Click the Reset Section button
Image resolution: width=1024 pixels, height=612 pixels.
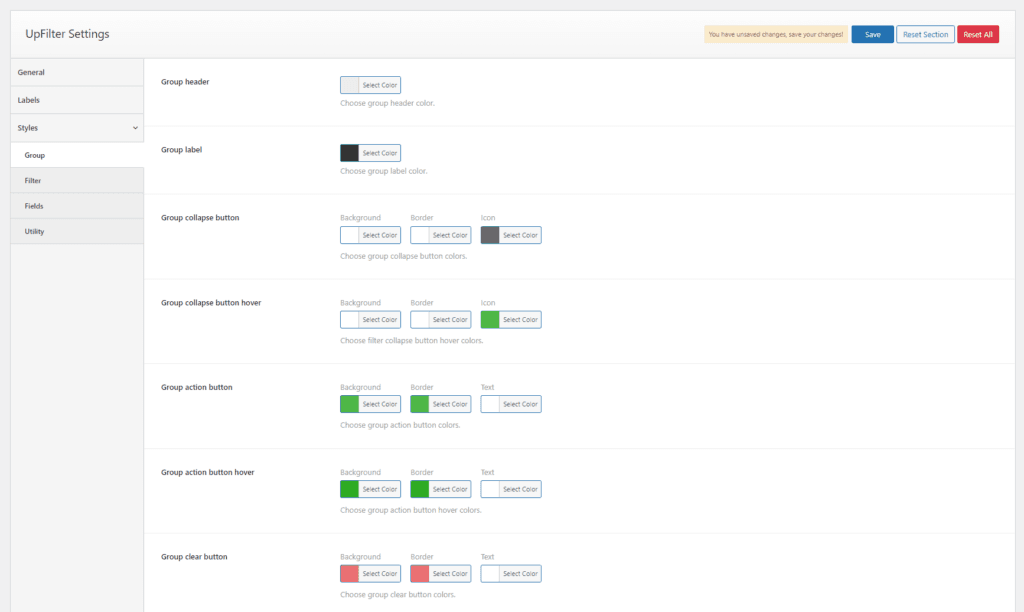[x=925, y=34]
